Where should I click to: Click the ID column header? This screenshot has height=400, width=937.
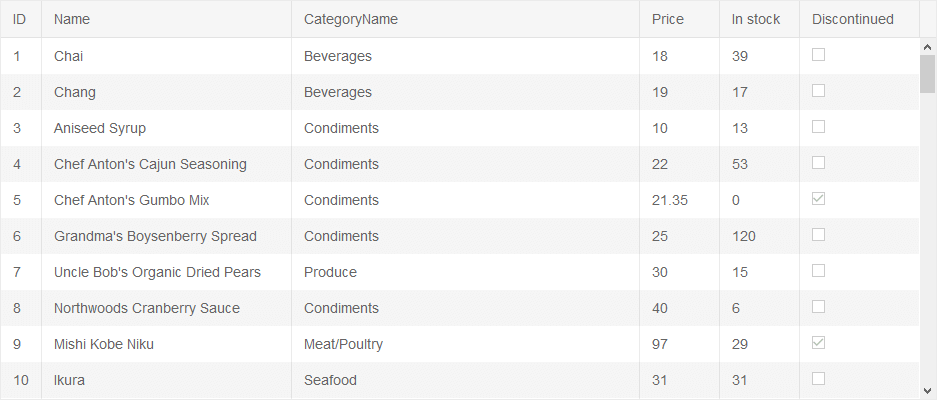(x=21, y=19)
